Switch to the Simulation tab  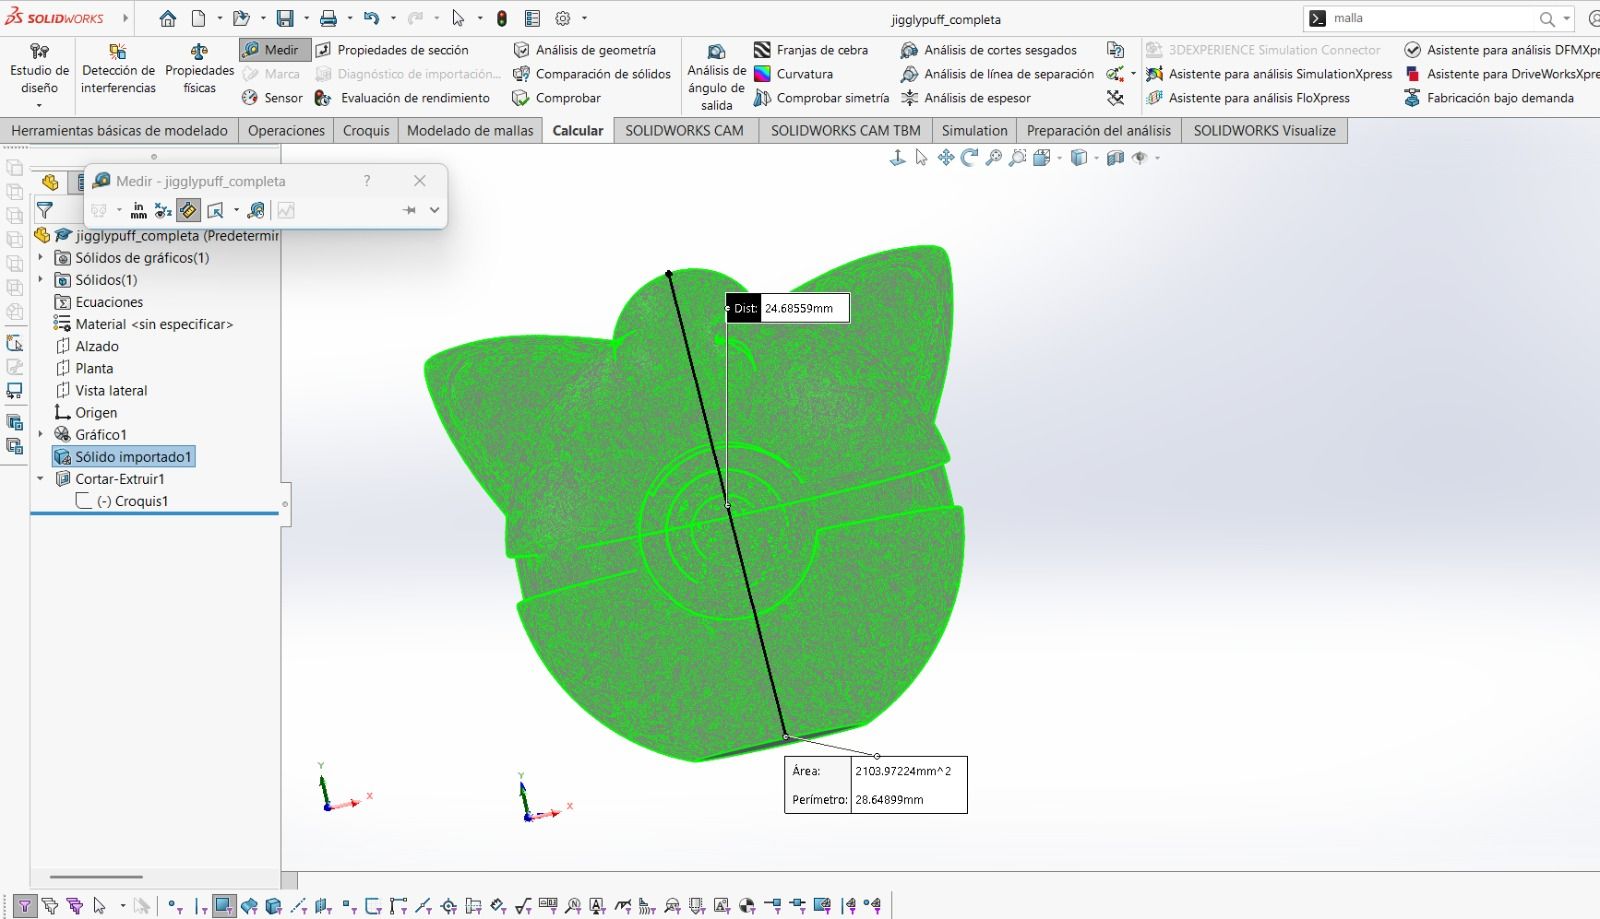point(974,131)
